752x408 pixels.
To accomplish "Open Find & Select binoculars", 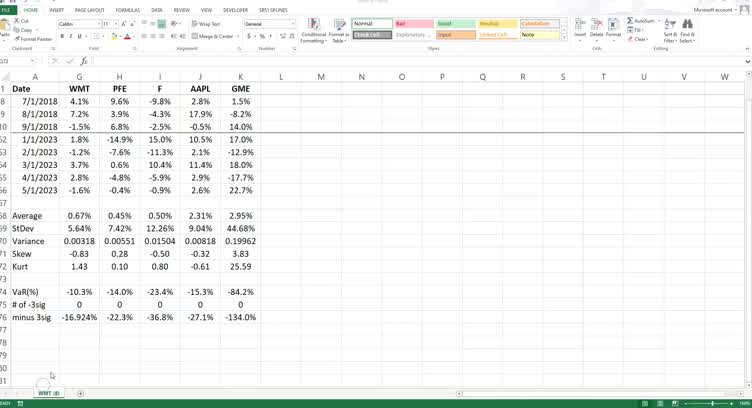I will [x=687, y=31].
